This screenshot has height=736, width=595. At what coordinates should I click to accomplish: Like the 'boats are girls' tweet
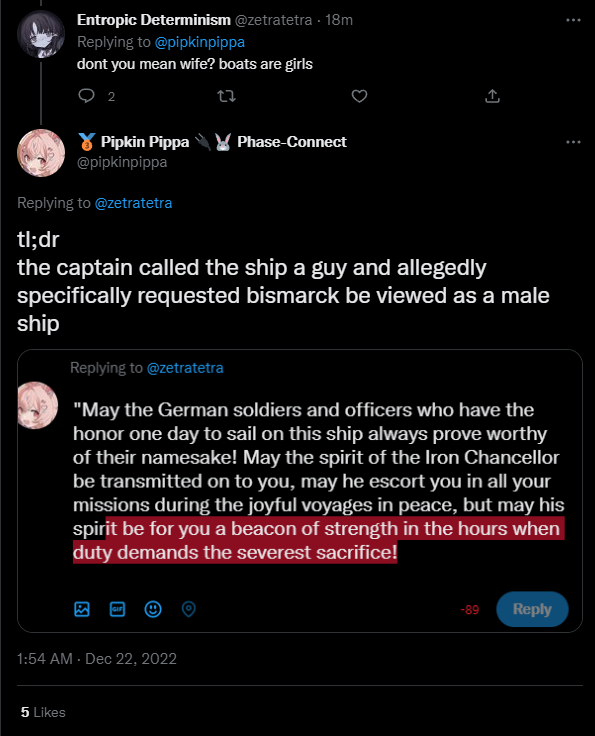pyautogui.click(x=359, y=96)
